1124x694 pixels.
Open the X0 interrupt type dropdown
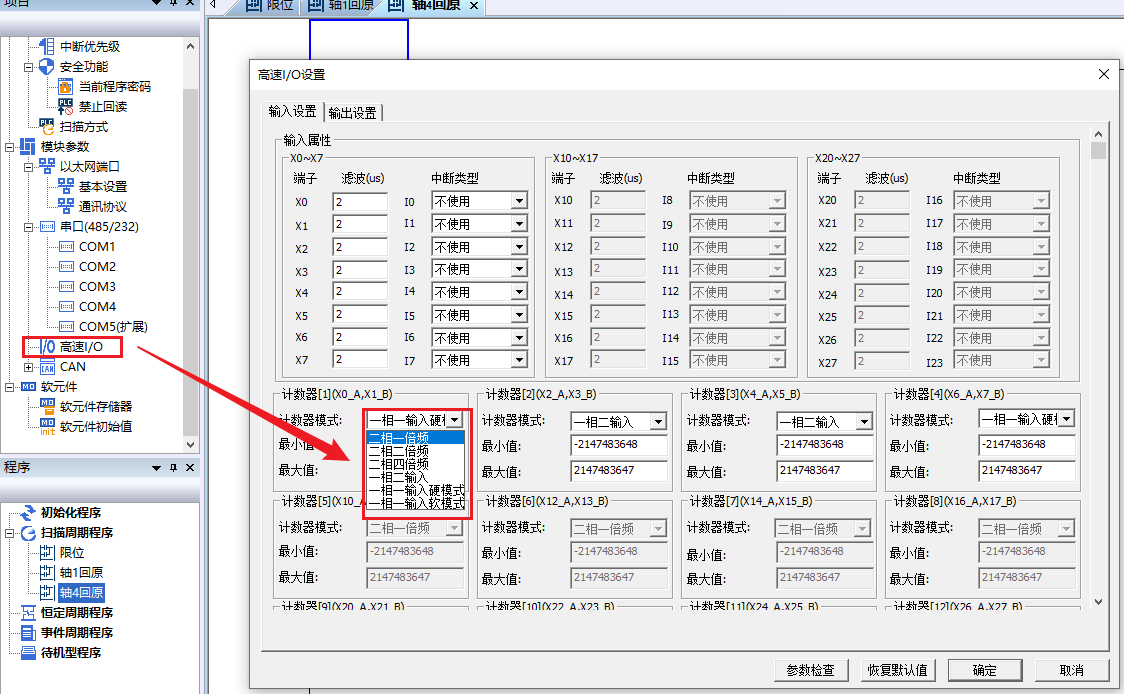(518, 201)
